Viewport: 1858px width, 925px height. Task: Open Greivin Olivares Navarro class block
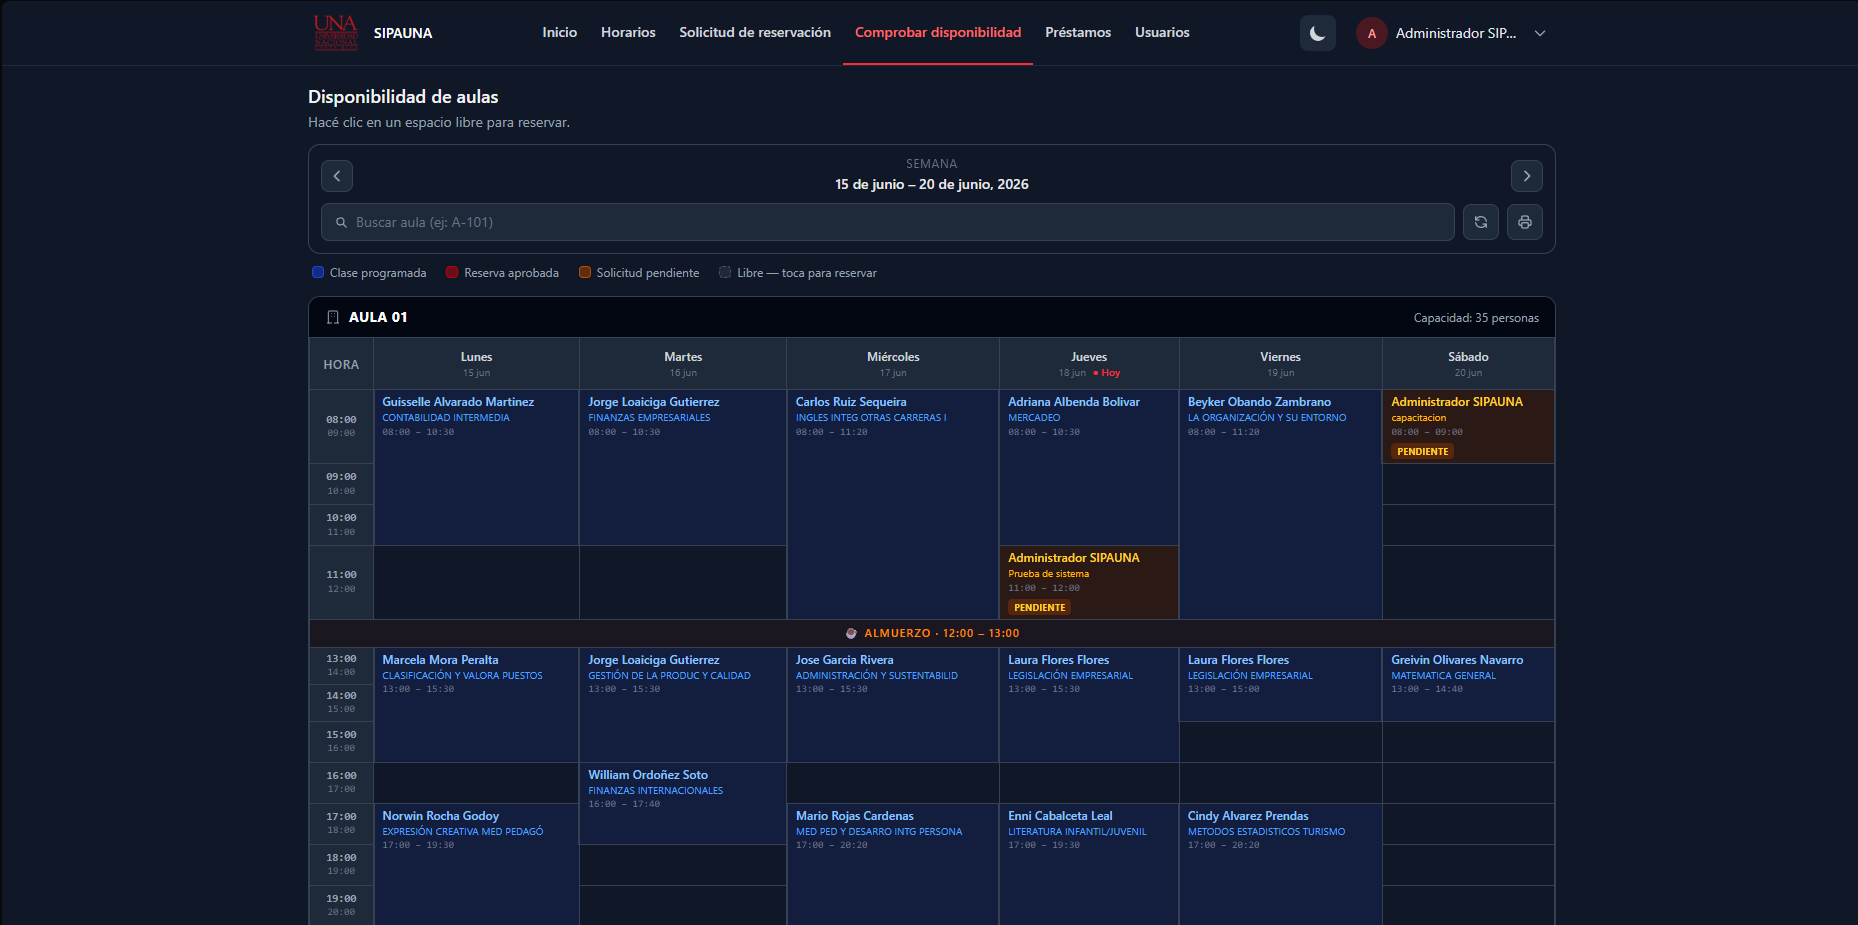[1468, 684]
